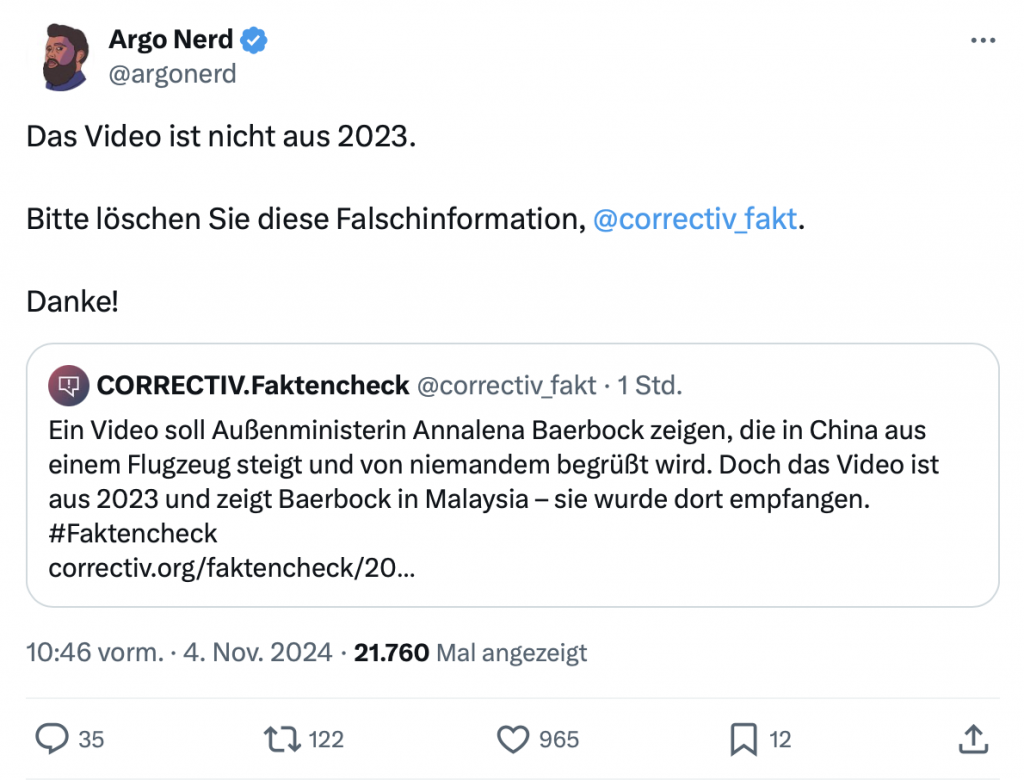The image size is (1024, 780).
Task: Click the quoted tweet's @correctiv_fakt handle
Action: (506, 385)
